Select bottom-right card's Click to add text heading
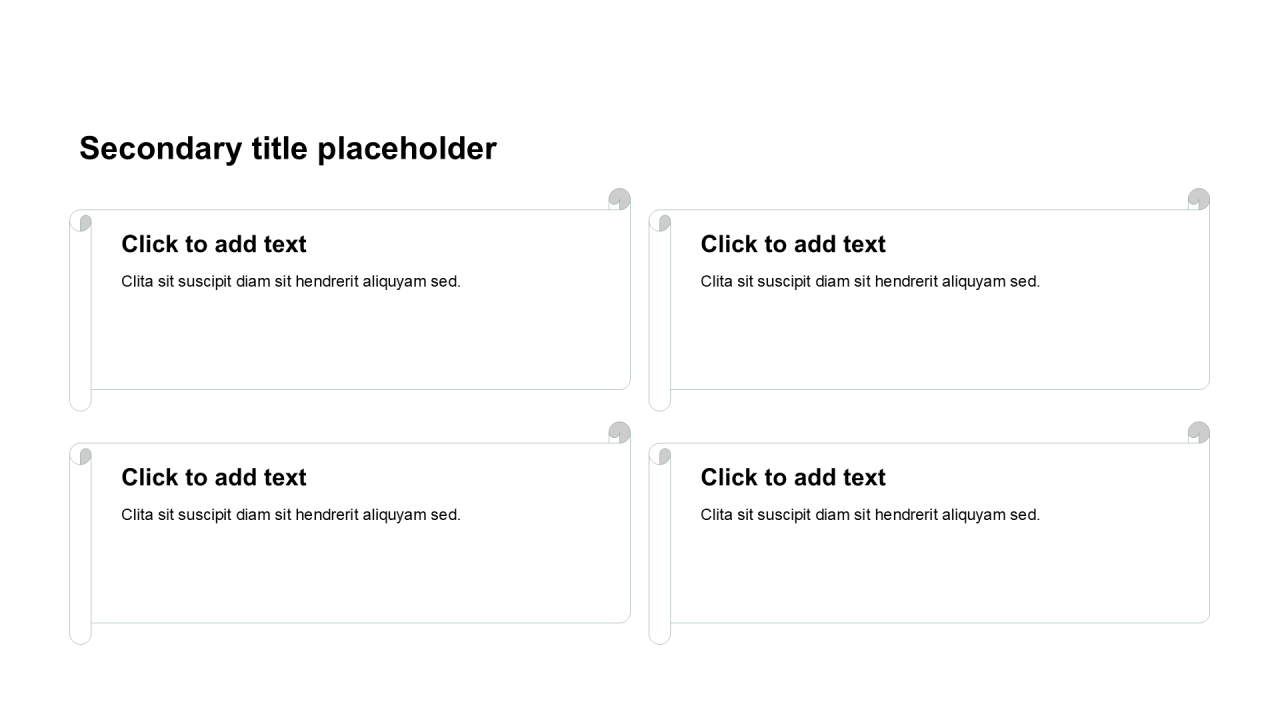This screenshot has height=720, width=1280. click(x=793, y=478)
